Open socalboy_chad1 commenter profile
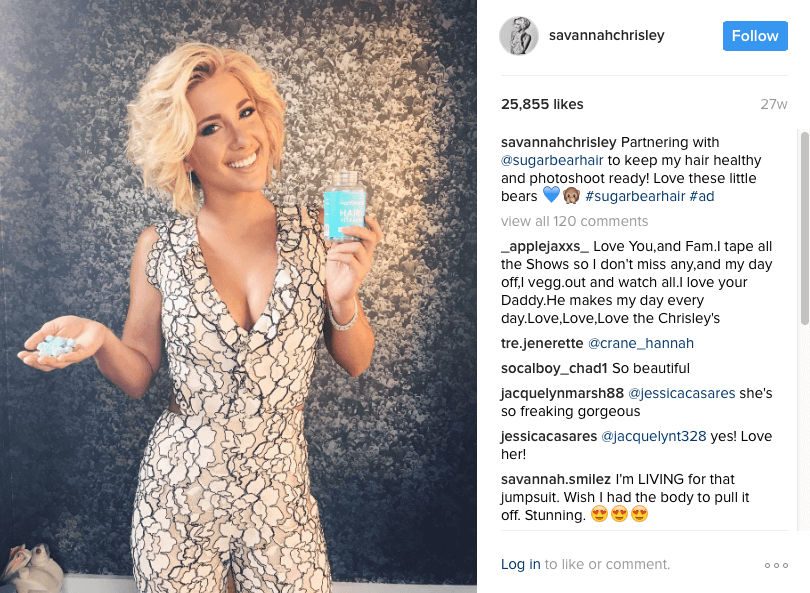 pyautogui.click(x=554, y=368)
